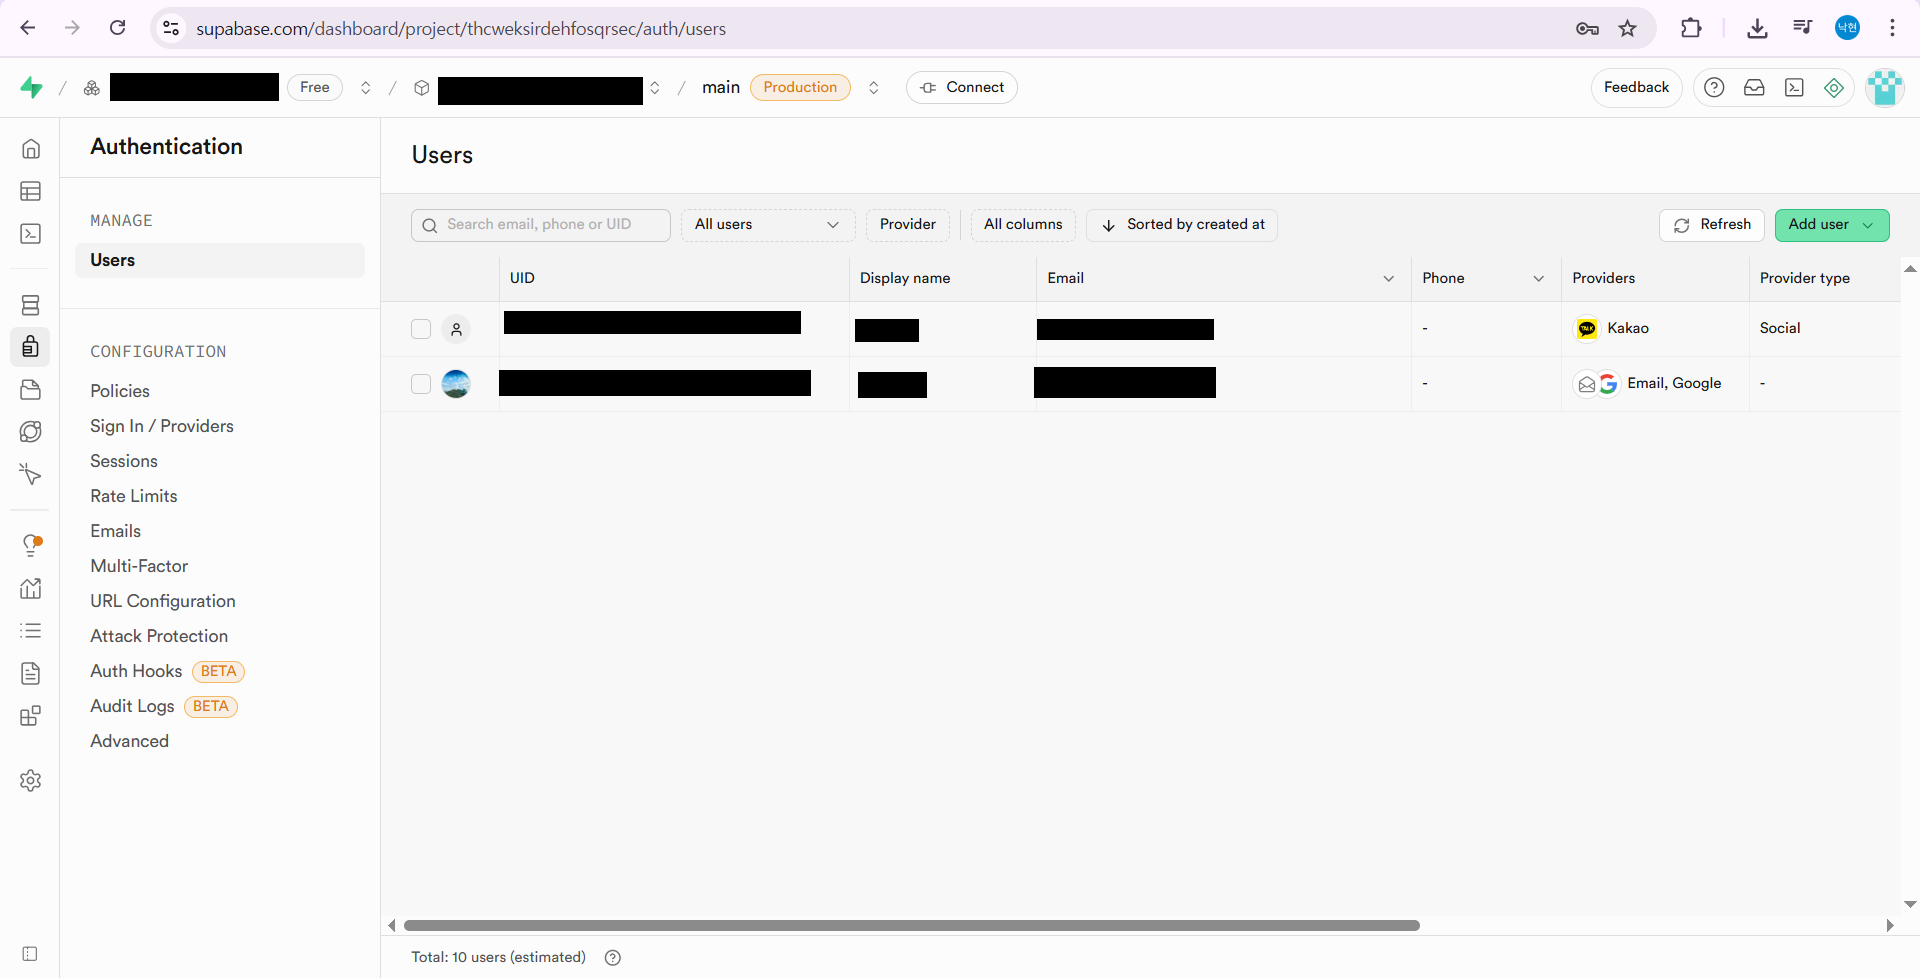Screen dimensions: 1920x978
Task: Open the Database sidebar icon
Action: click(x=31, y=305)
